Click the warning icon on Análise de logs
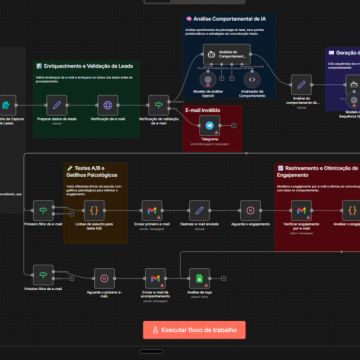Viewport: 360px width, 360px height. [206, 286]
